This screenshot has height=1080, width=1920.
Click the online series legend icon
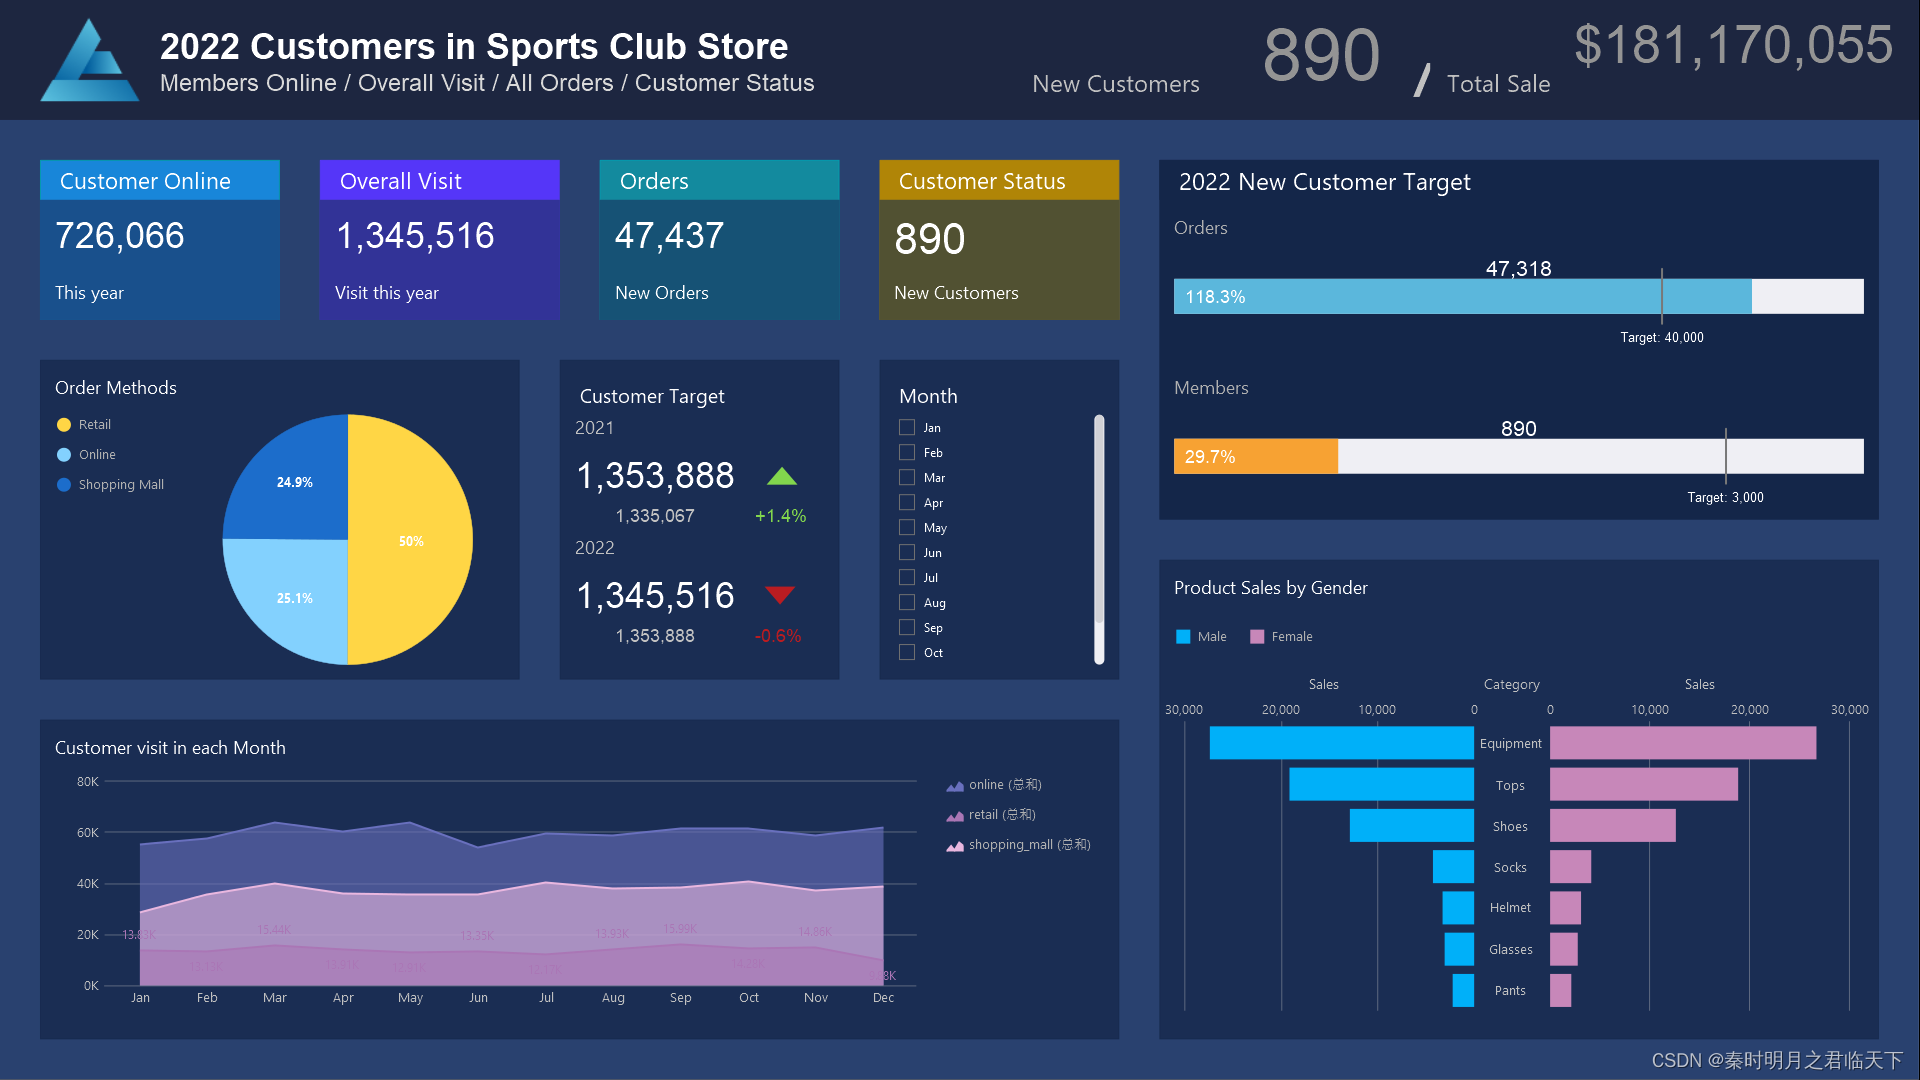pos(955,786)
